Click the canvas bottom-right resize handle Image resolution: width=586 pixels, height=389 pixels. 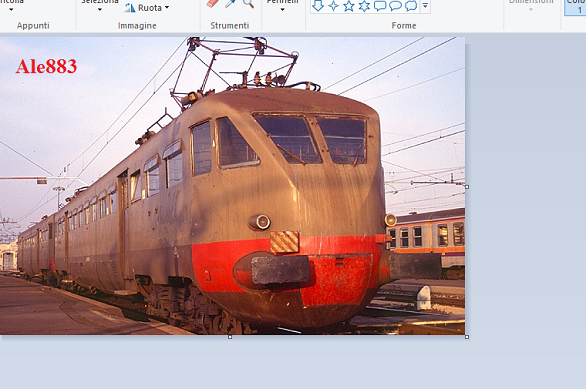coord(467,337)
